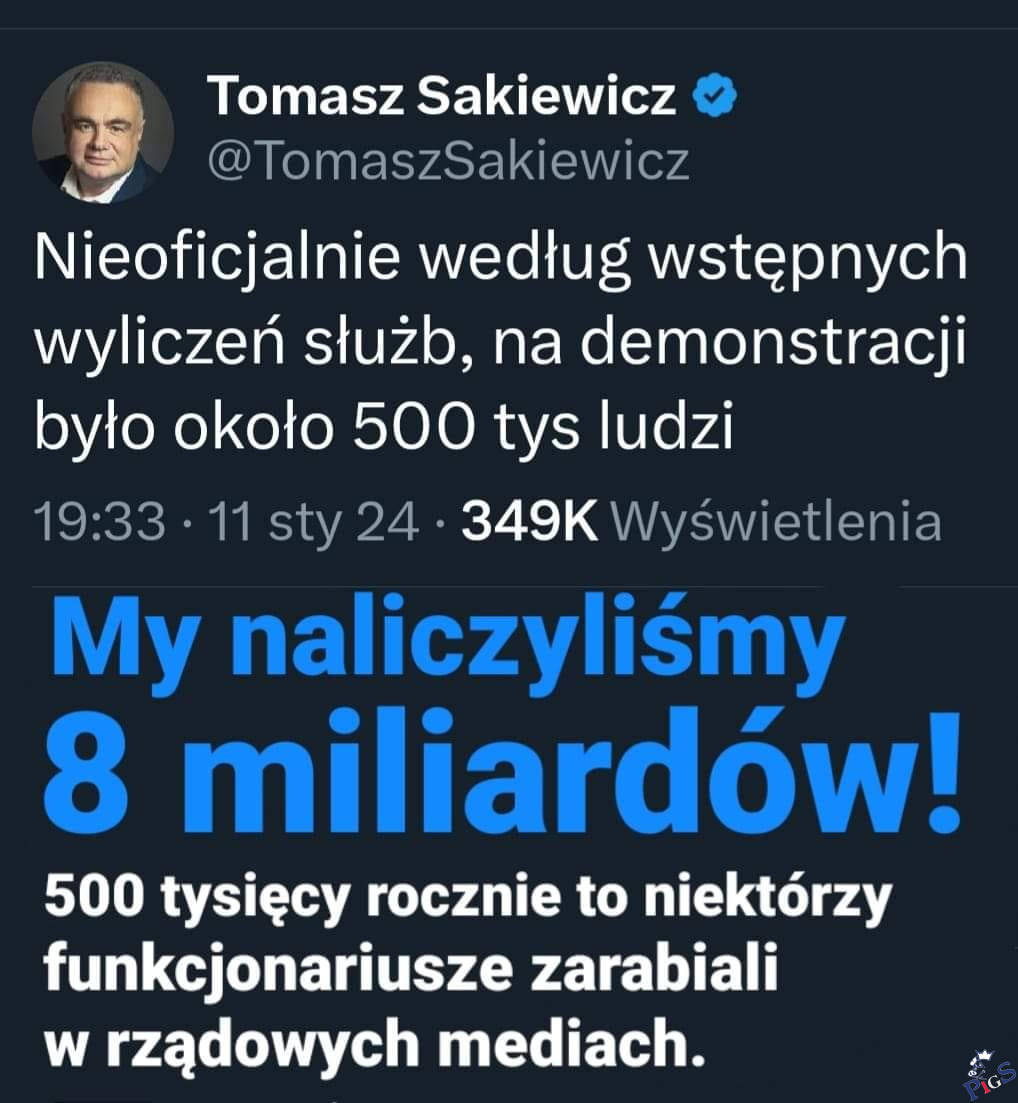This screenshot has width=1018, height=1103.
Task: Click the 349K views count
Action: 529,523
